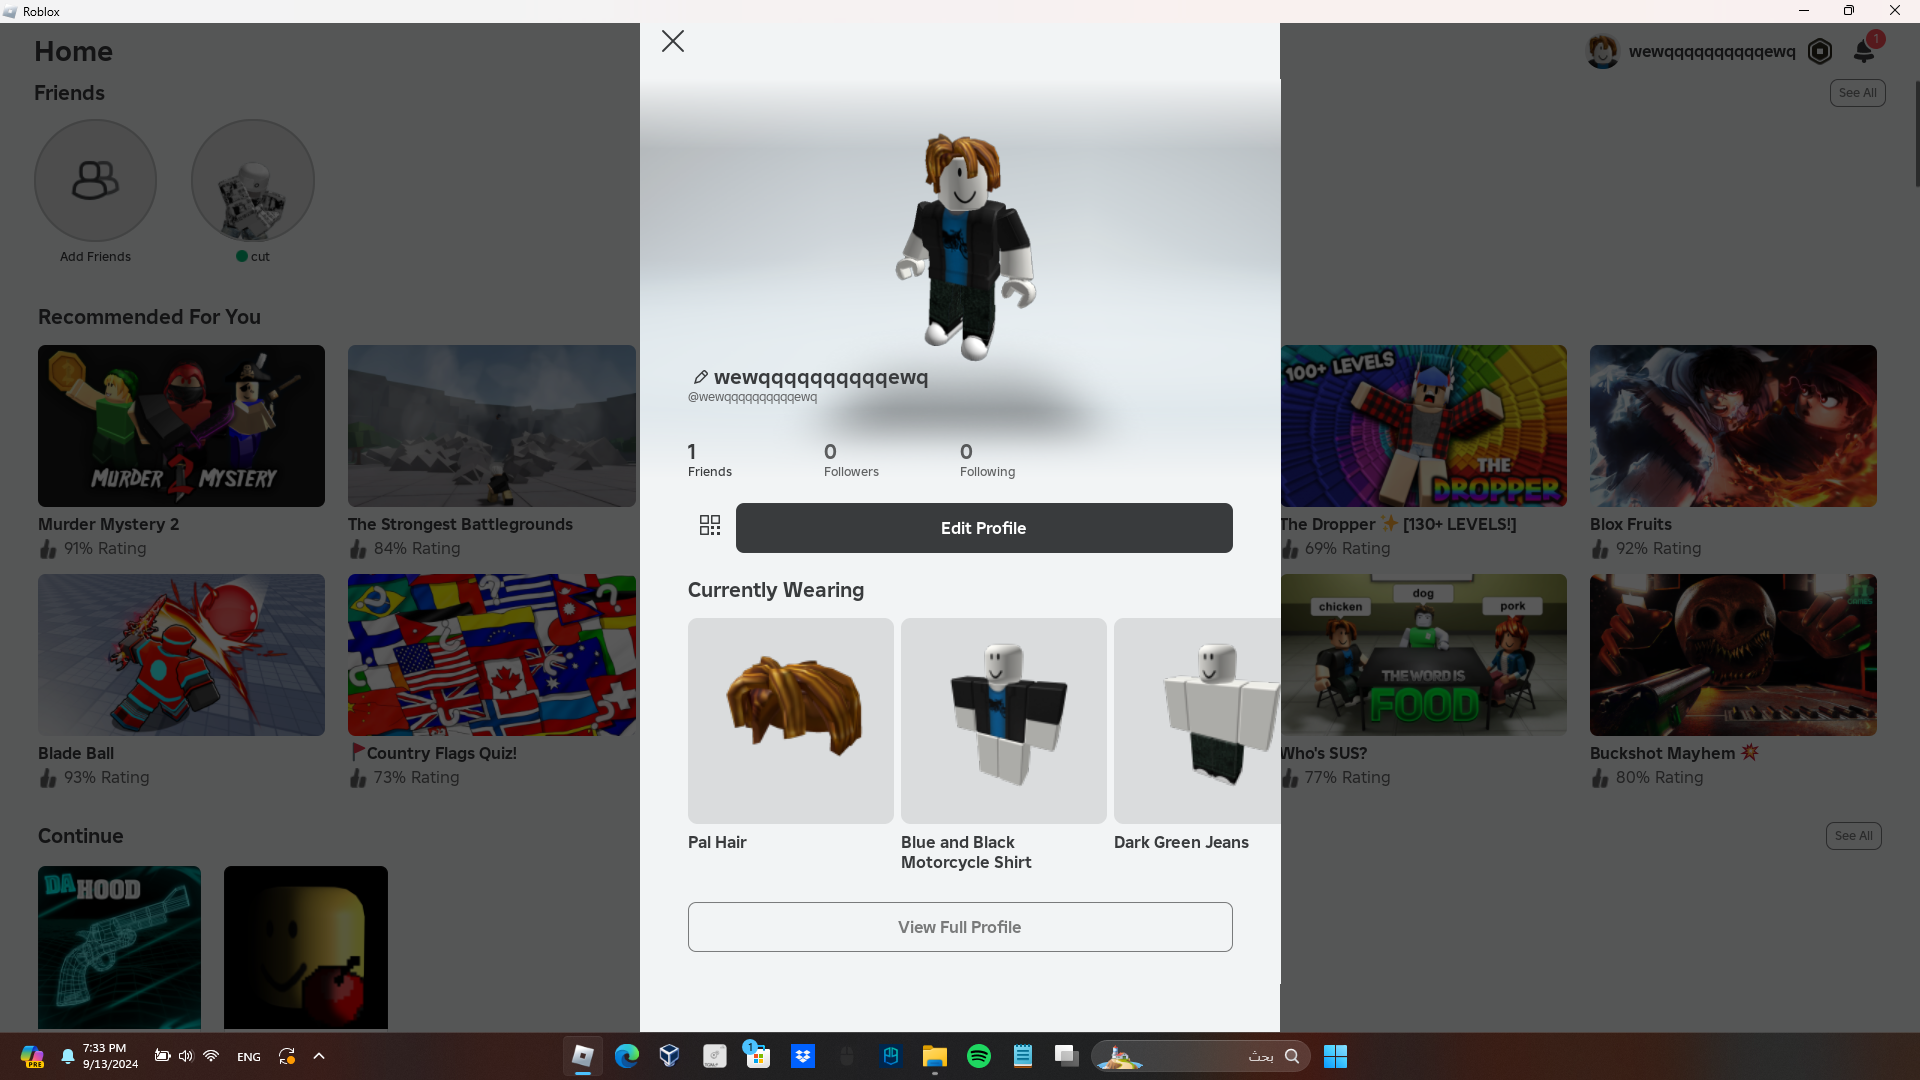
Task: Open the 1 Friends count
Action: [x=710, y=460]
